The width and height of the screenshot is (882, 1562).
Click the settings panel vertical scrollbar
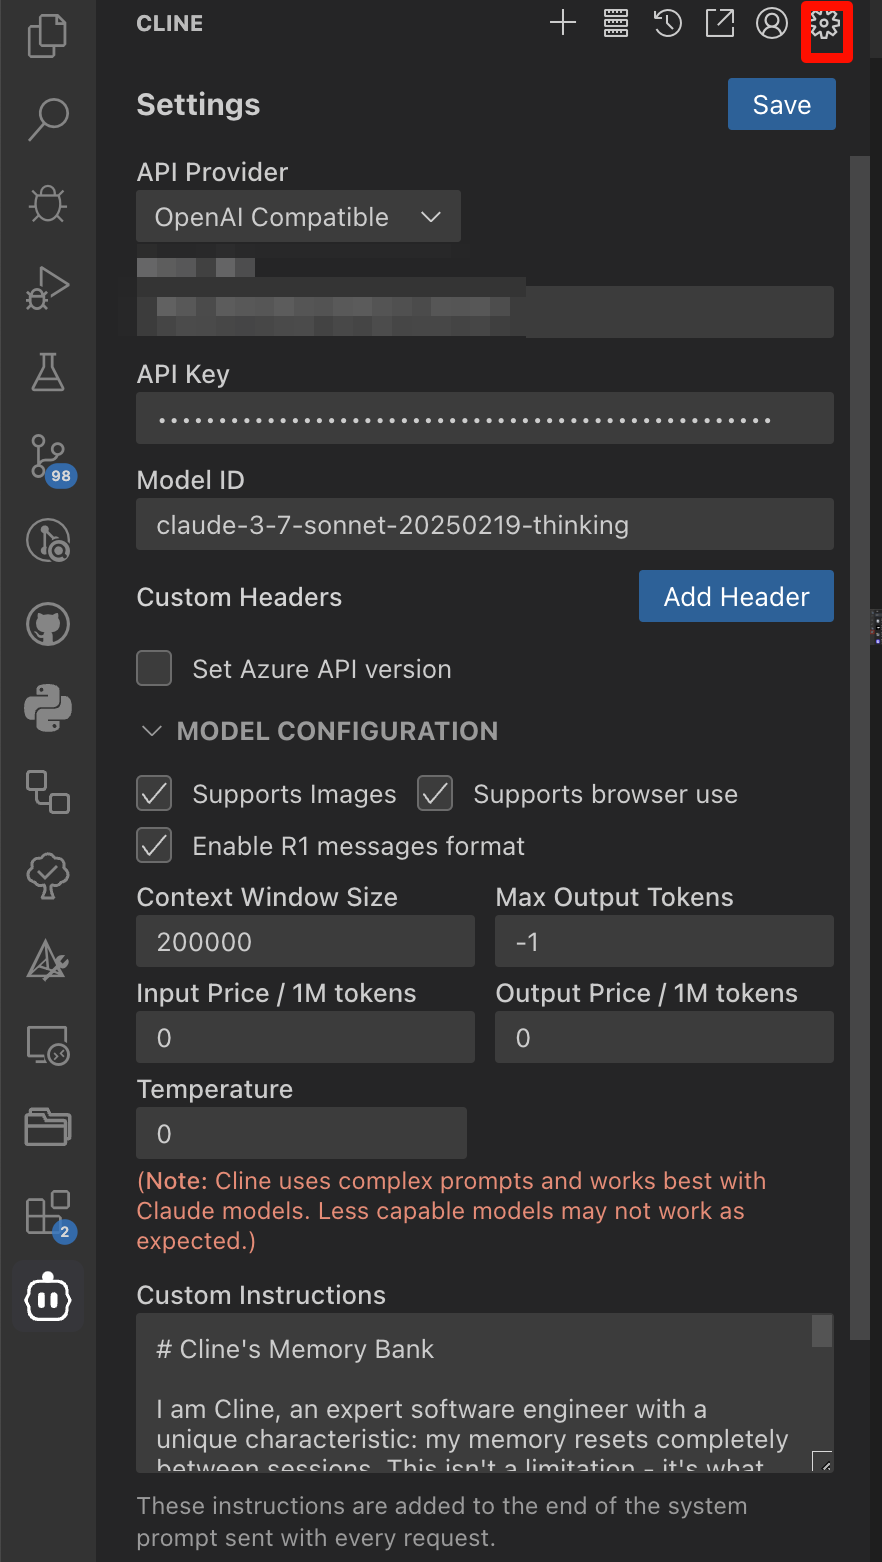(859, 747)
